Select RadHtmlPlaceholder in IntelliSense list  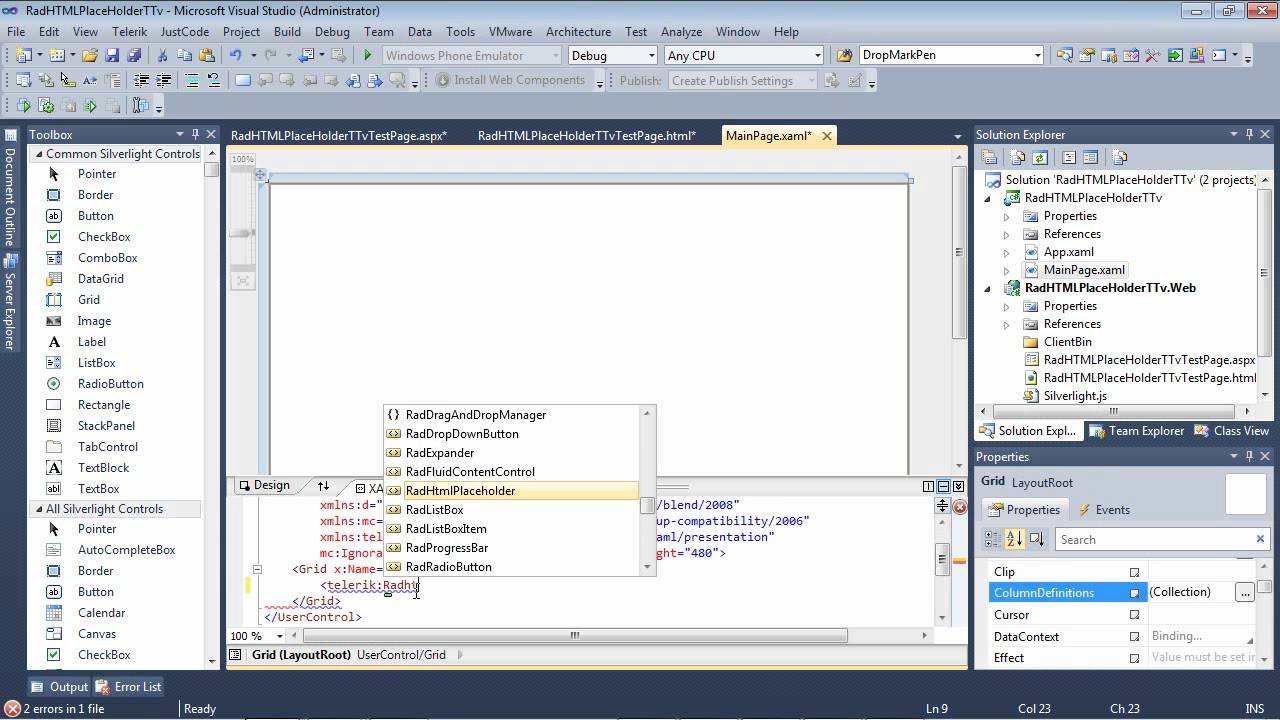(511, 491)
